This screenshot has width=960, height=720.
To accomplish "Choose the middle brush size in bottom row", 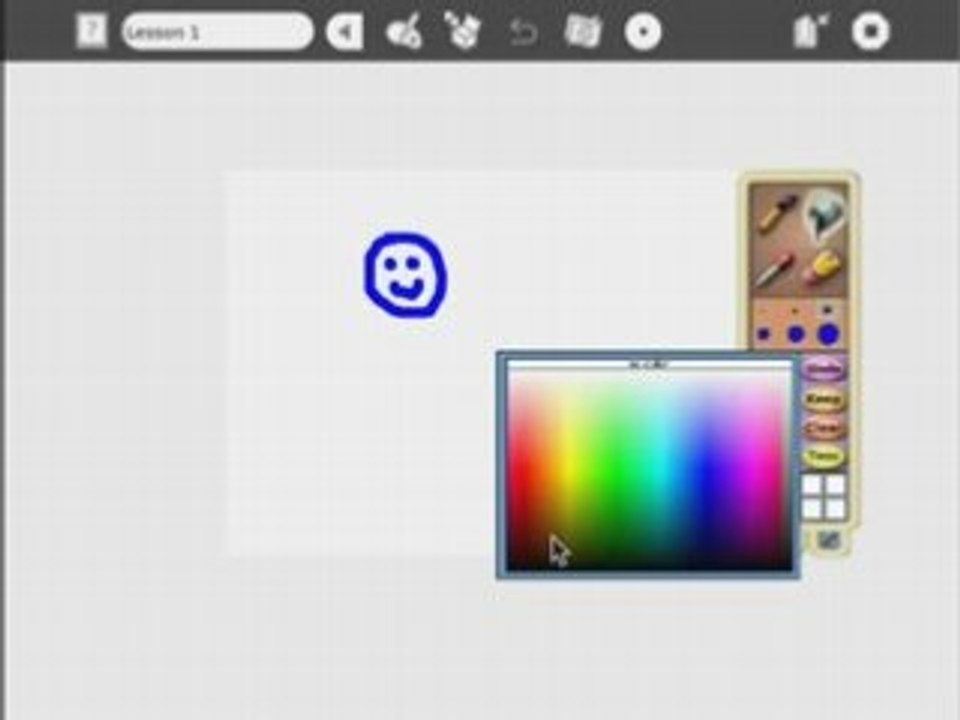I will 795,334.
